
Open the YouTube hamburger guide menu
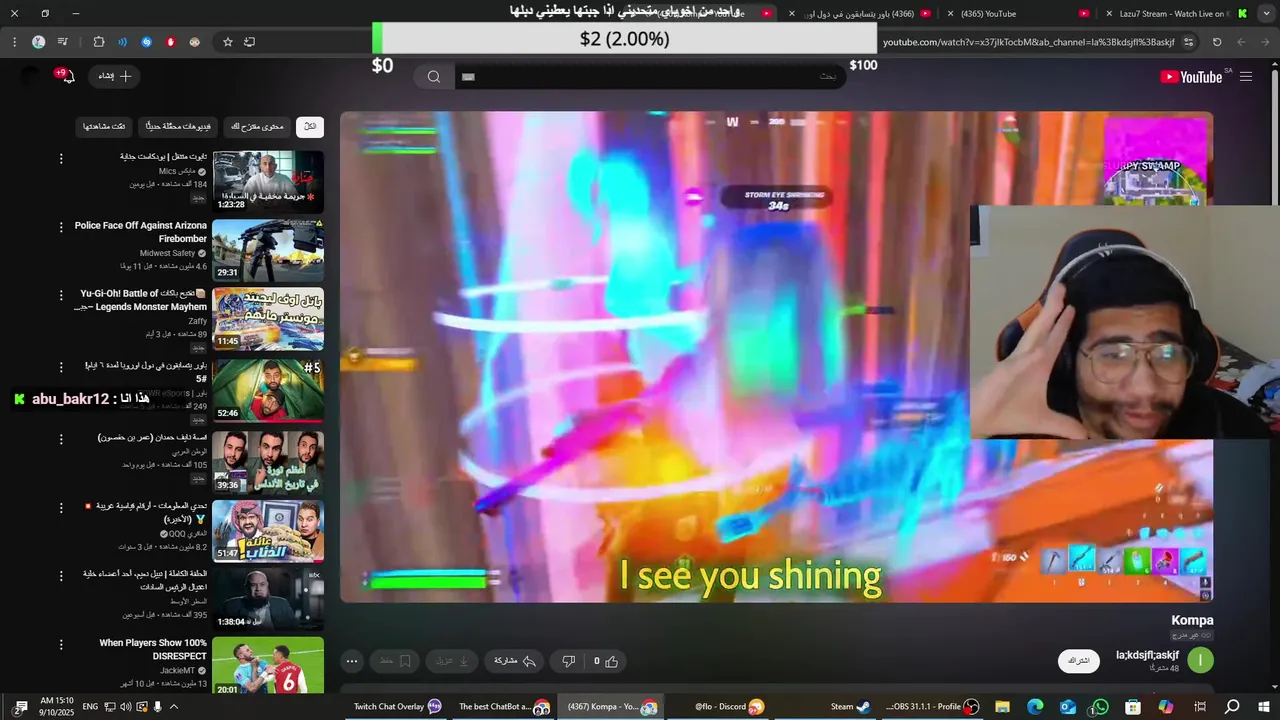click(x=1246, y=76)
